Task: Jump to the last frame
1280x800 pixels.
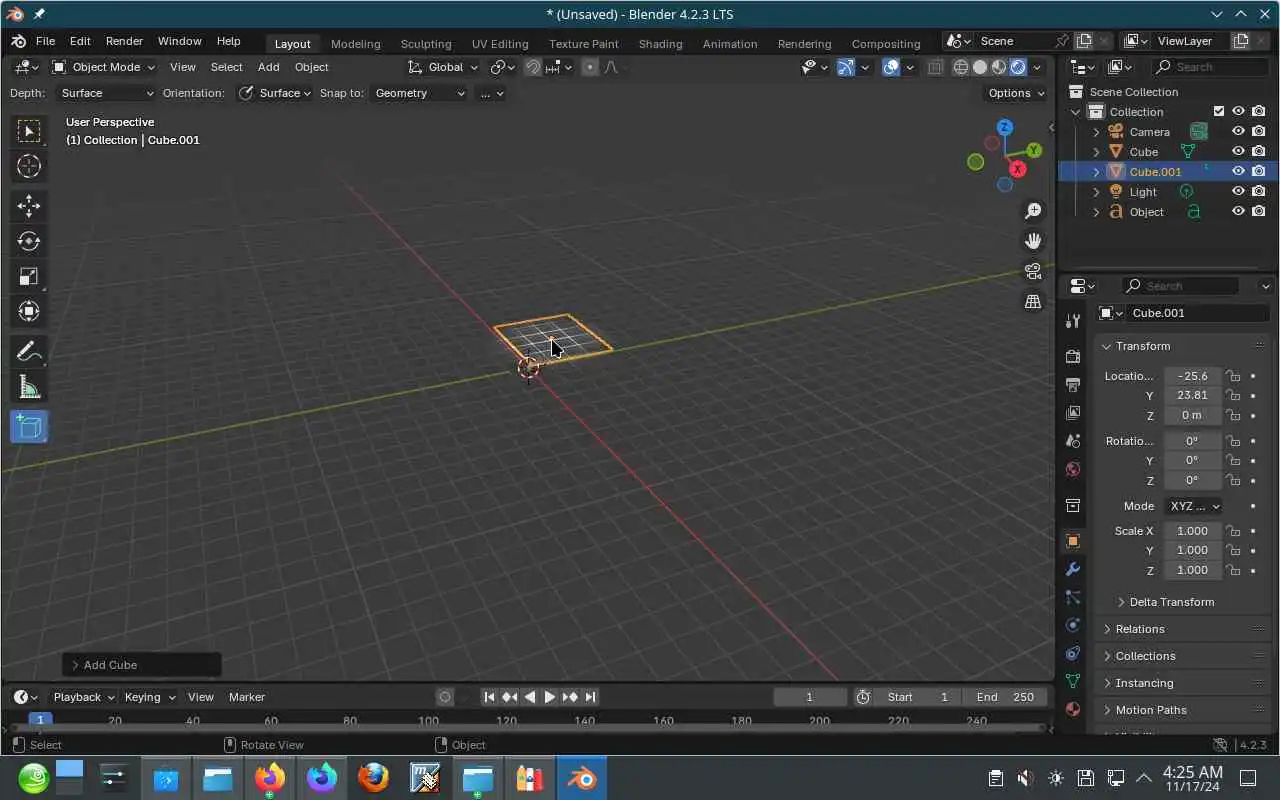Action: 590,697
